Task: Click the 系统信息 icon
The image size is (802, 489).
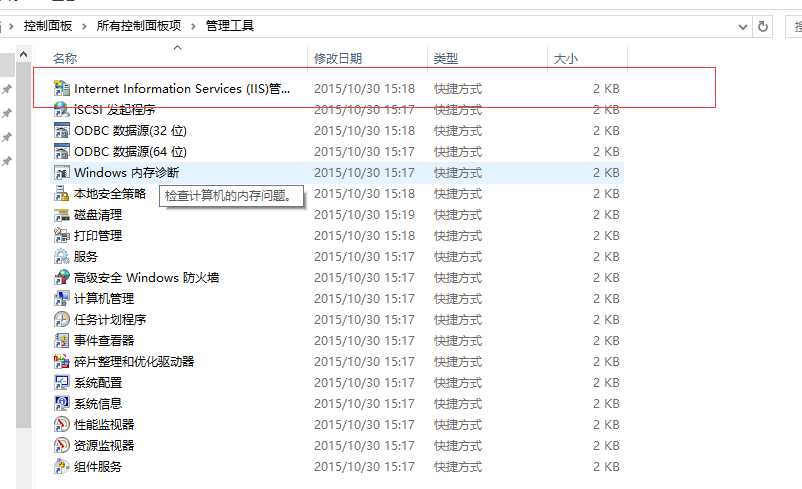Action: click(x=61, y=404)
